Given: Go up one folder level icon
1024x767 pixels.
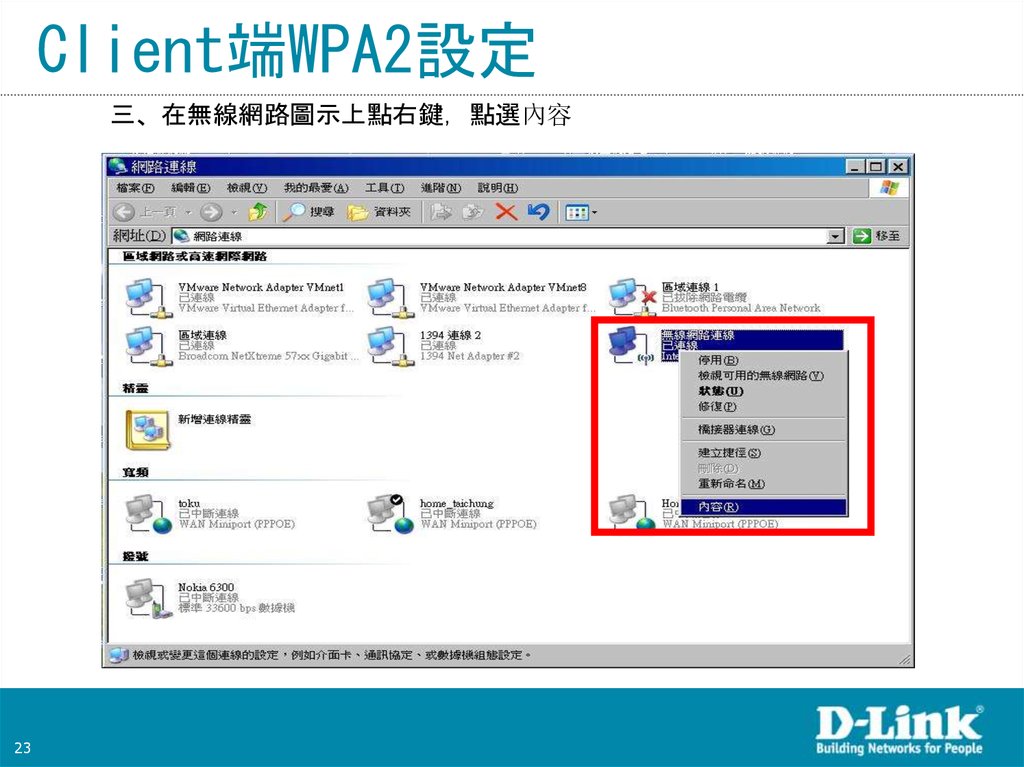Looking at the screenshot, I should click(x=257, y=212).
